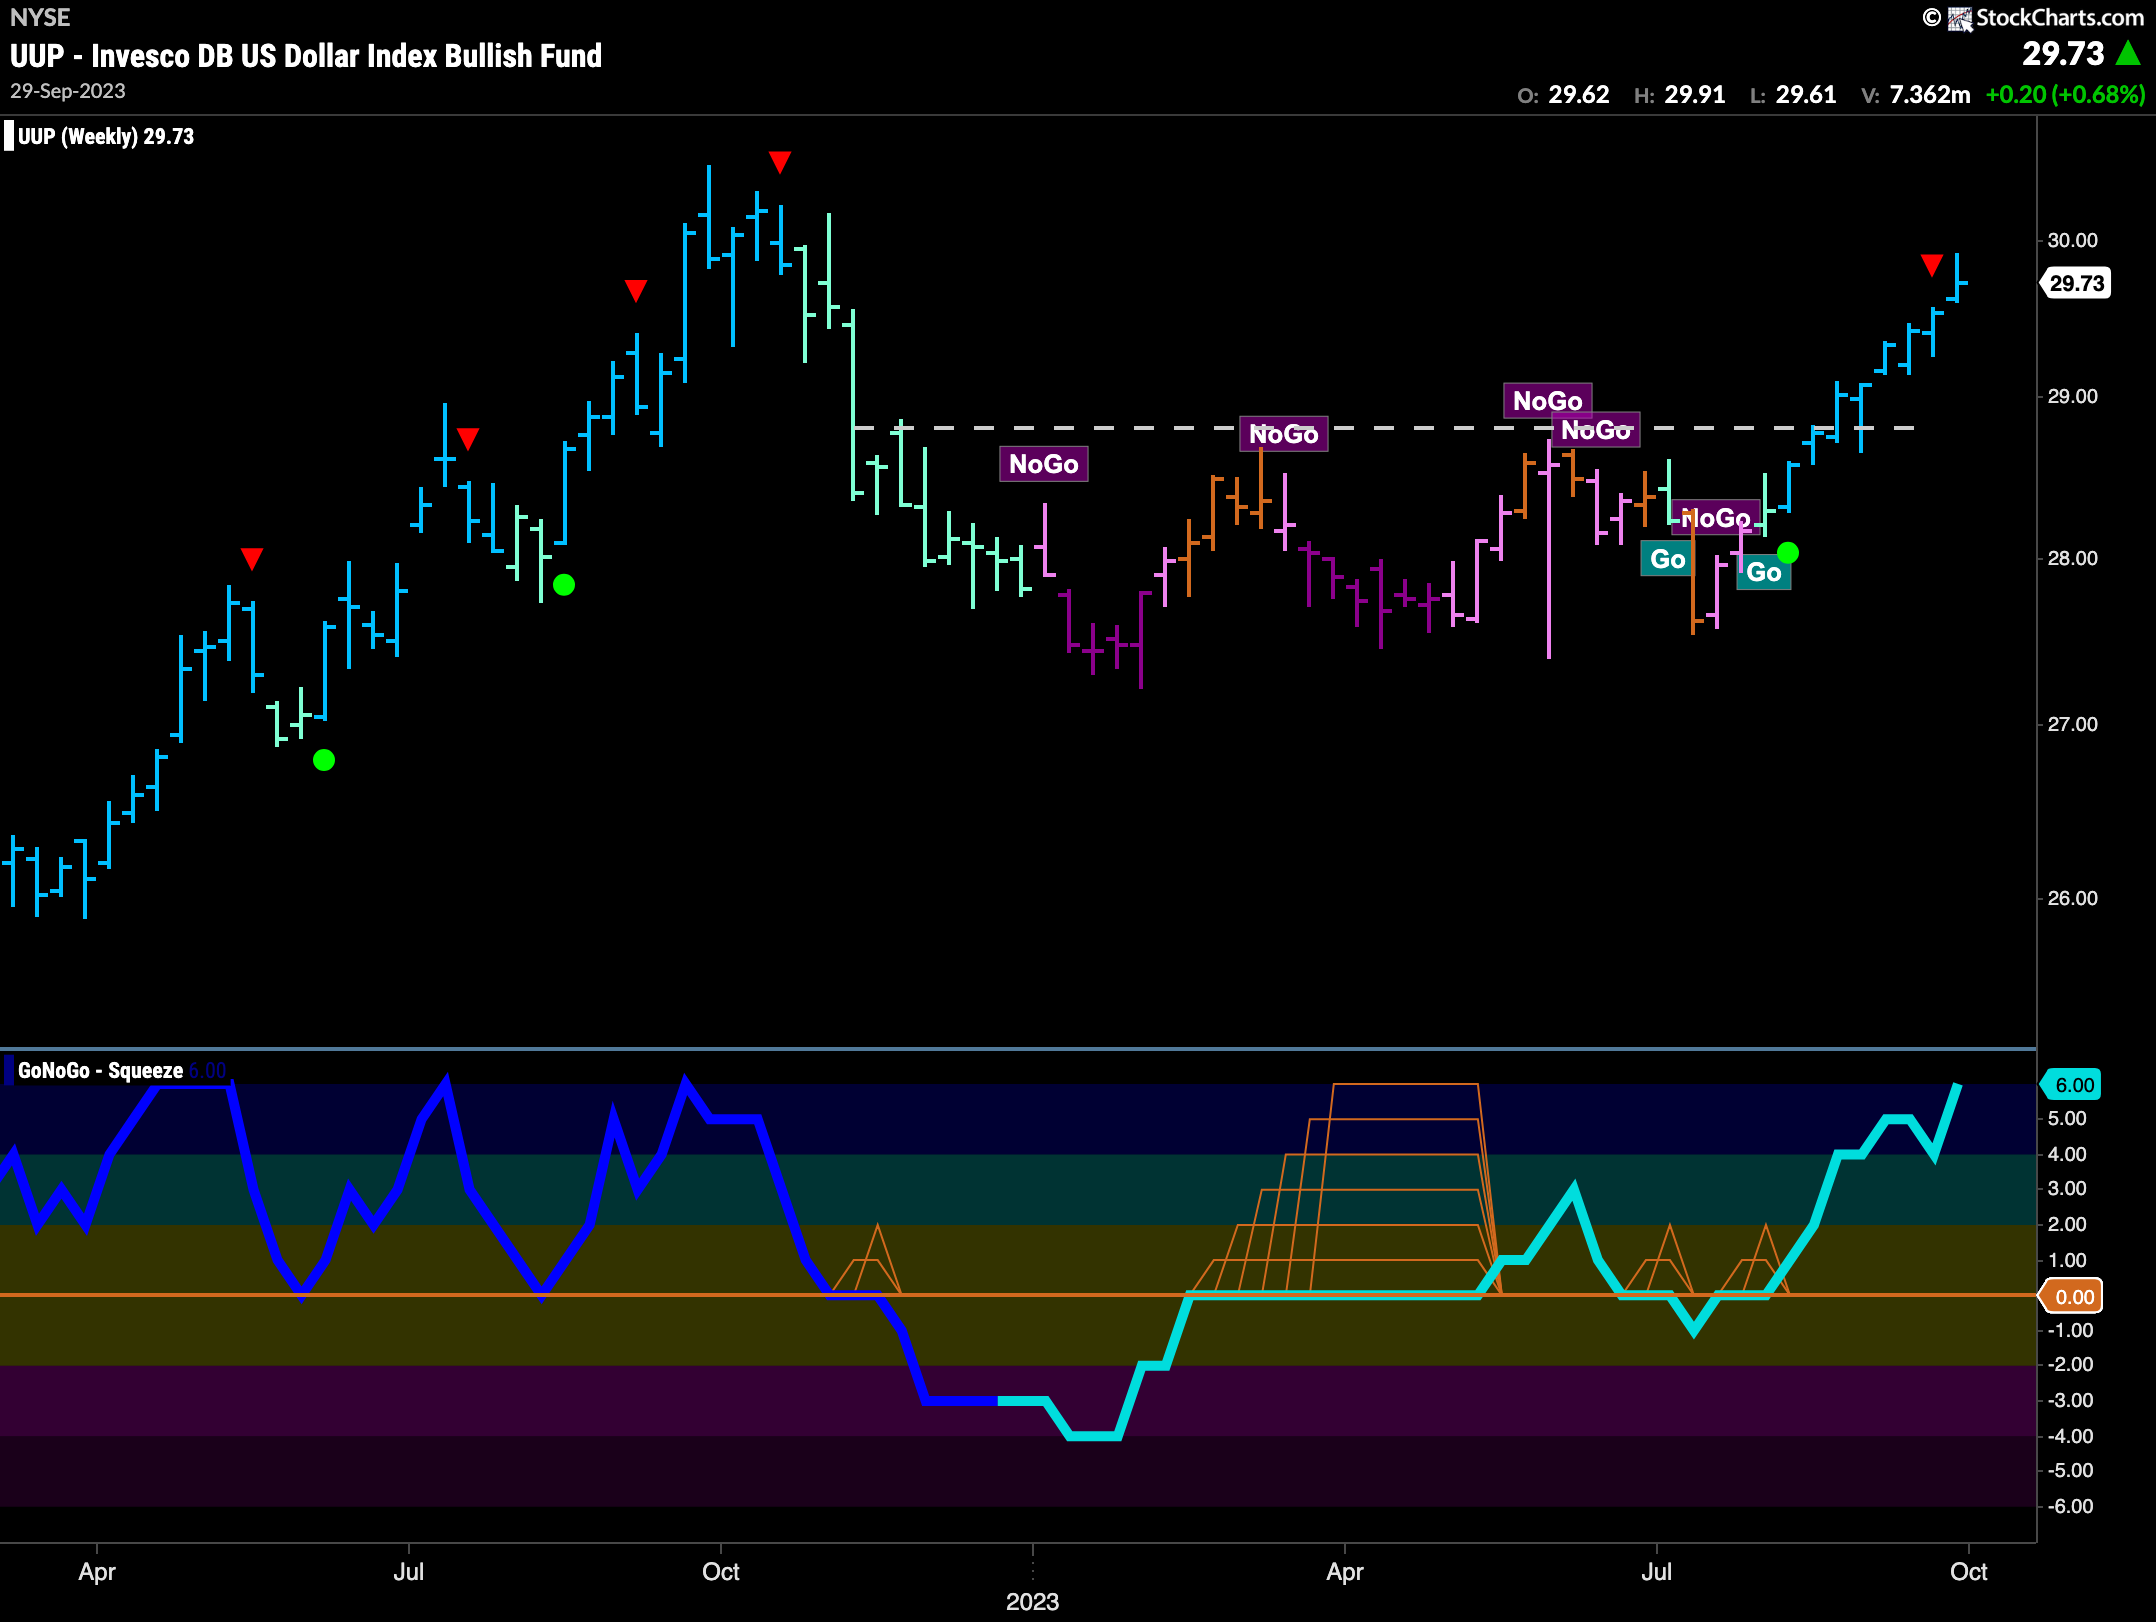Click the GoNoGo - Squeeze panel label
2156x1622 pixels.
100,1070
